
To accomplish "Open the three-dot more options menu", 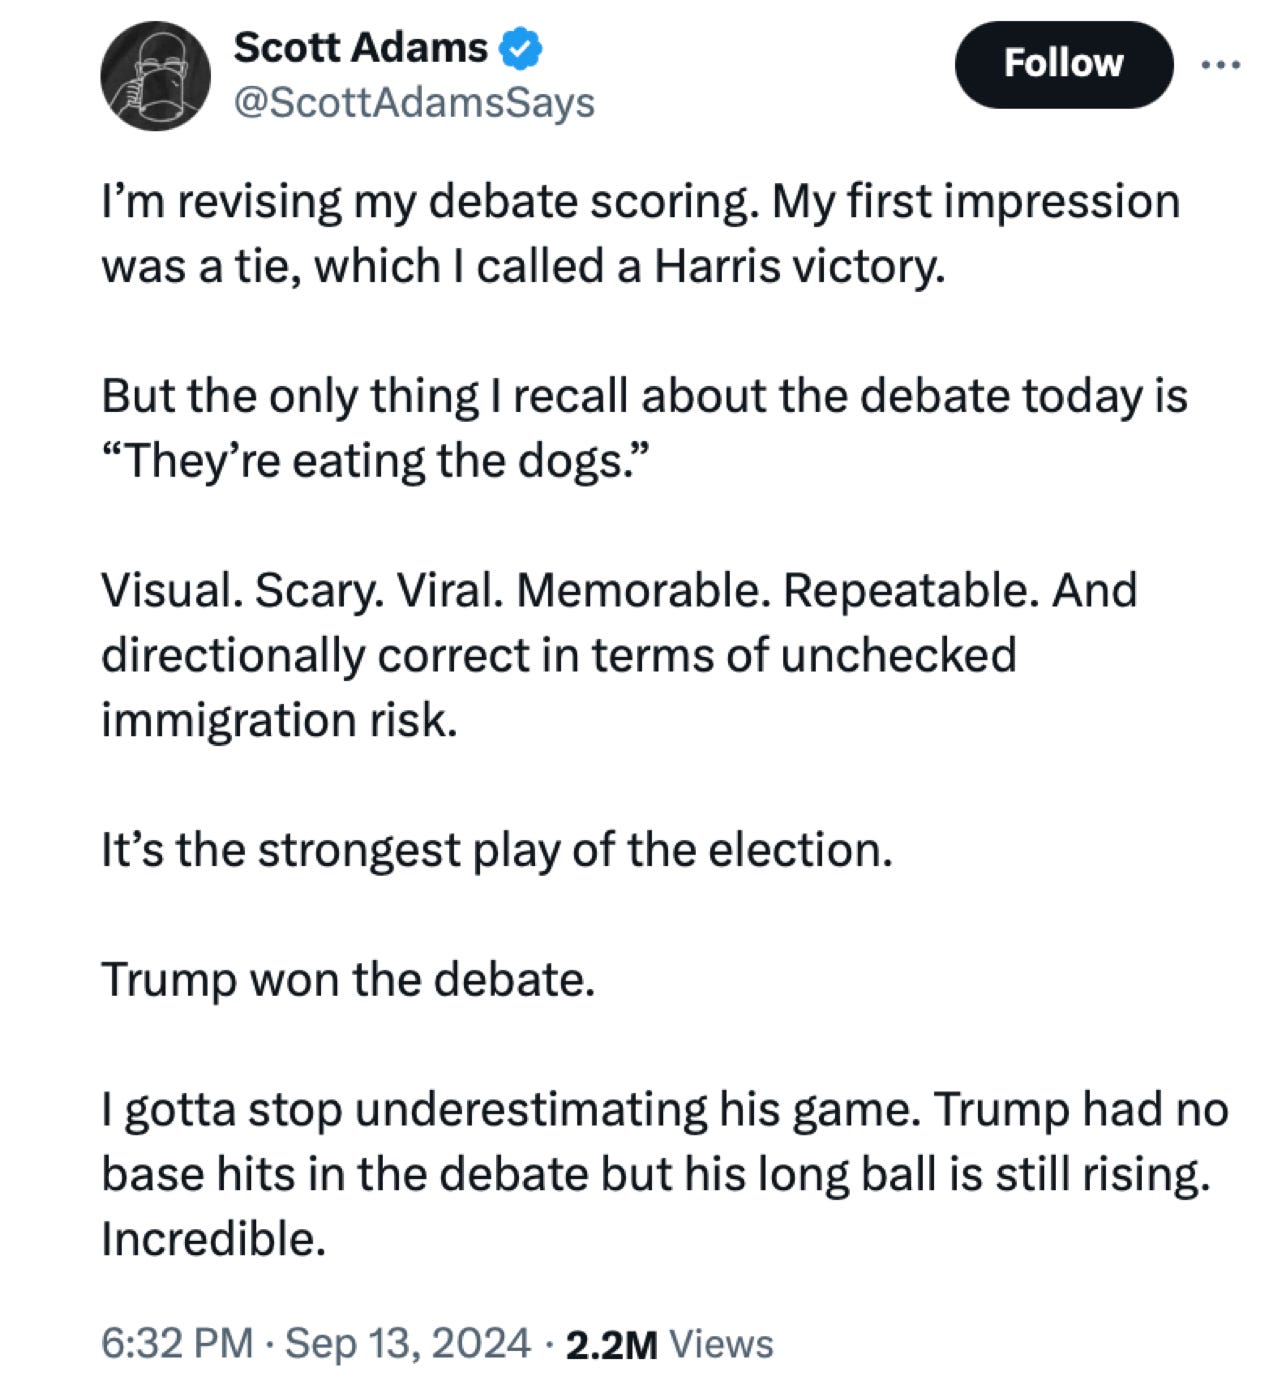I will tap(1220, 65).
